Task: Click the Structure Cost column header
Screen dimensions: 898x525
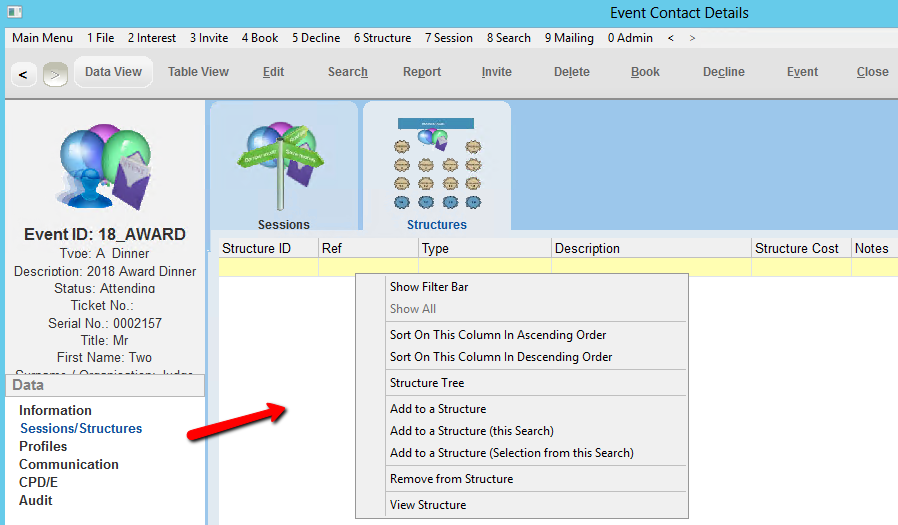Action: (796, 248)
